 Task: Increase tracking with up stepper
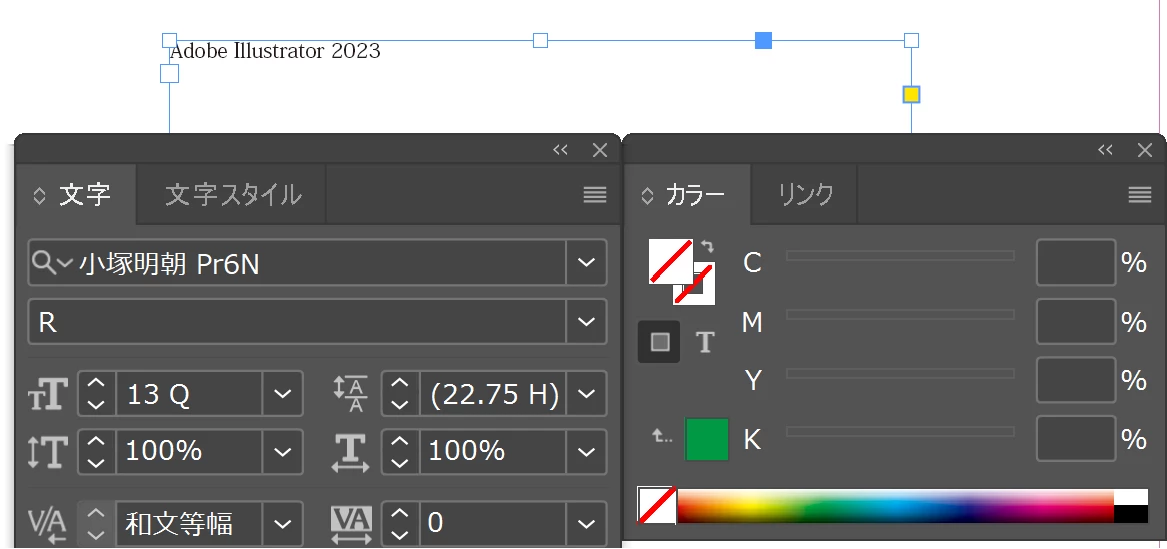tap(400, 514)
